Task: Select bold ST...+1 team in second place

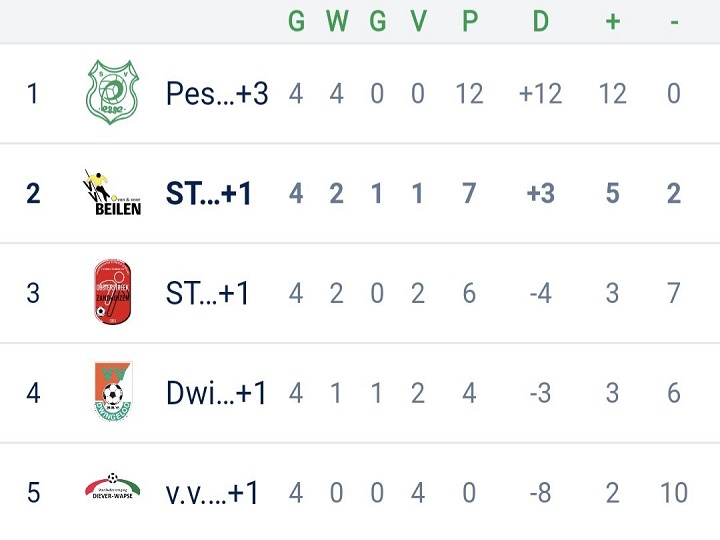Action: [x=208, y=193]
